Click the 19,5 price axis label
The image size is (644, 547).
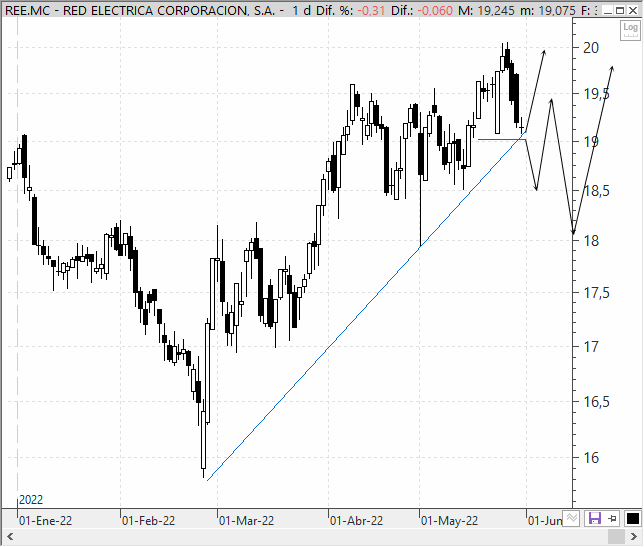click(x=597, y=94)
